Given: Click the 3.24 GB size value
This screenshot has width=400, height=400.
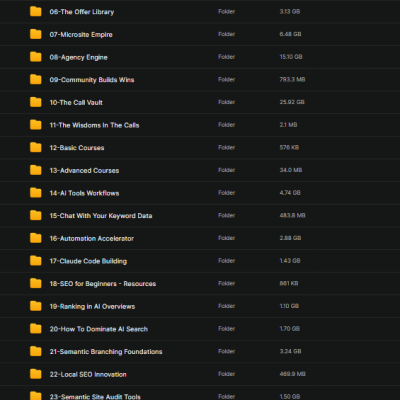Looking at the screenshot, I should point(290,352).
